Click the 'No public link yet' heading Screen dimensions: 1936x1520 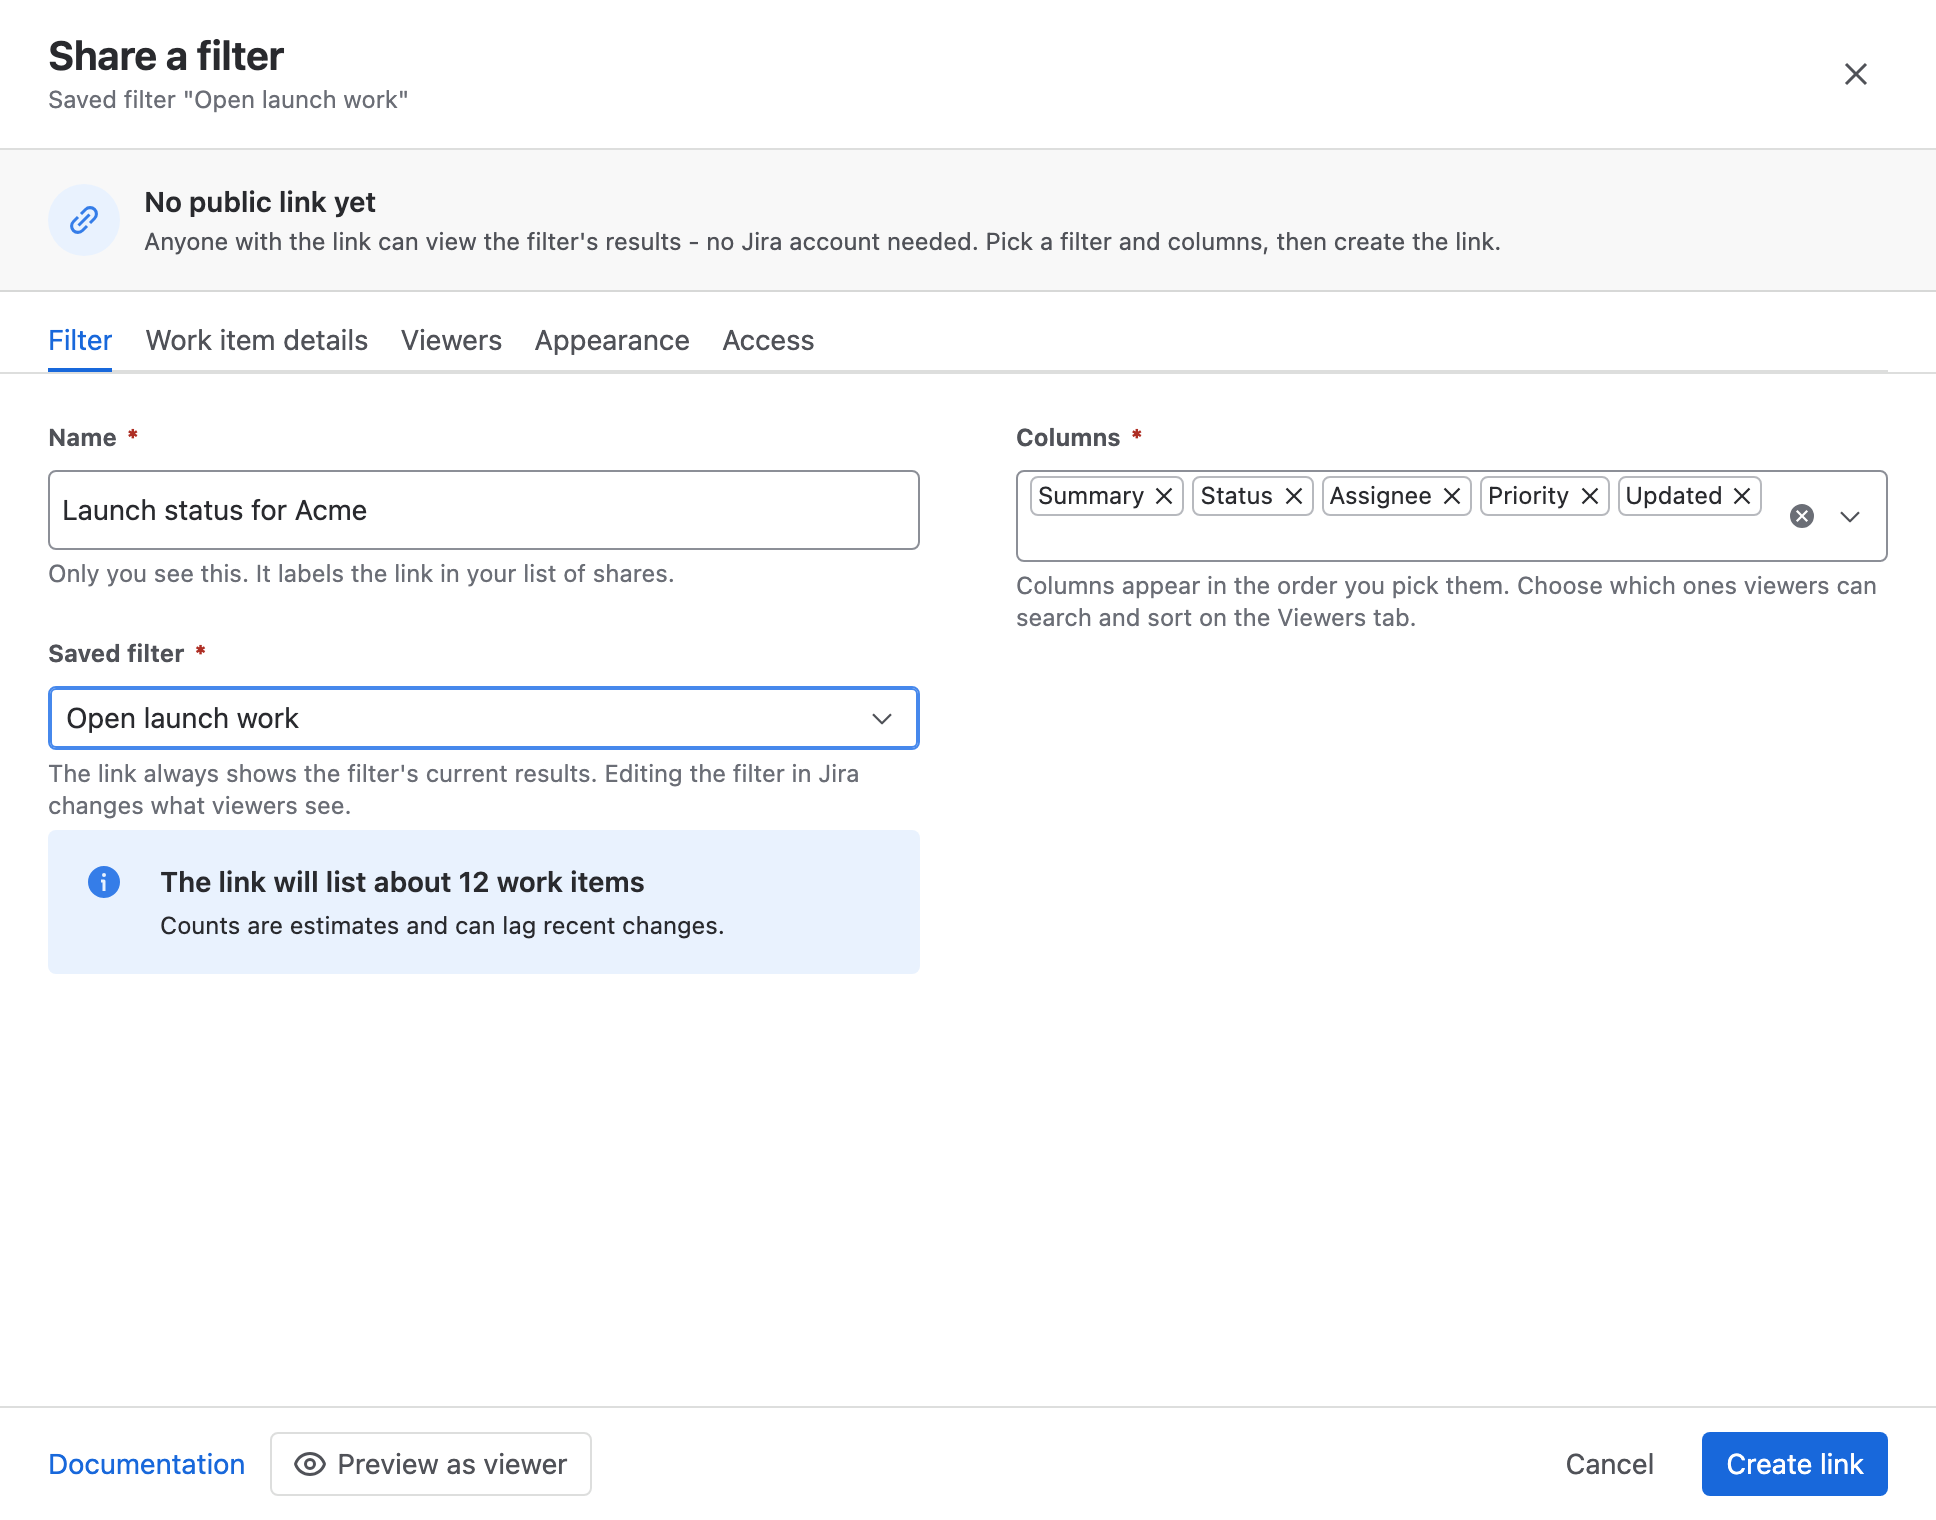pos(260,202)
